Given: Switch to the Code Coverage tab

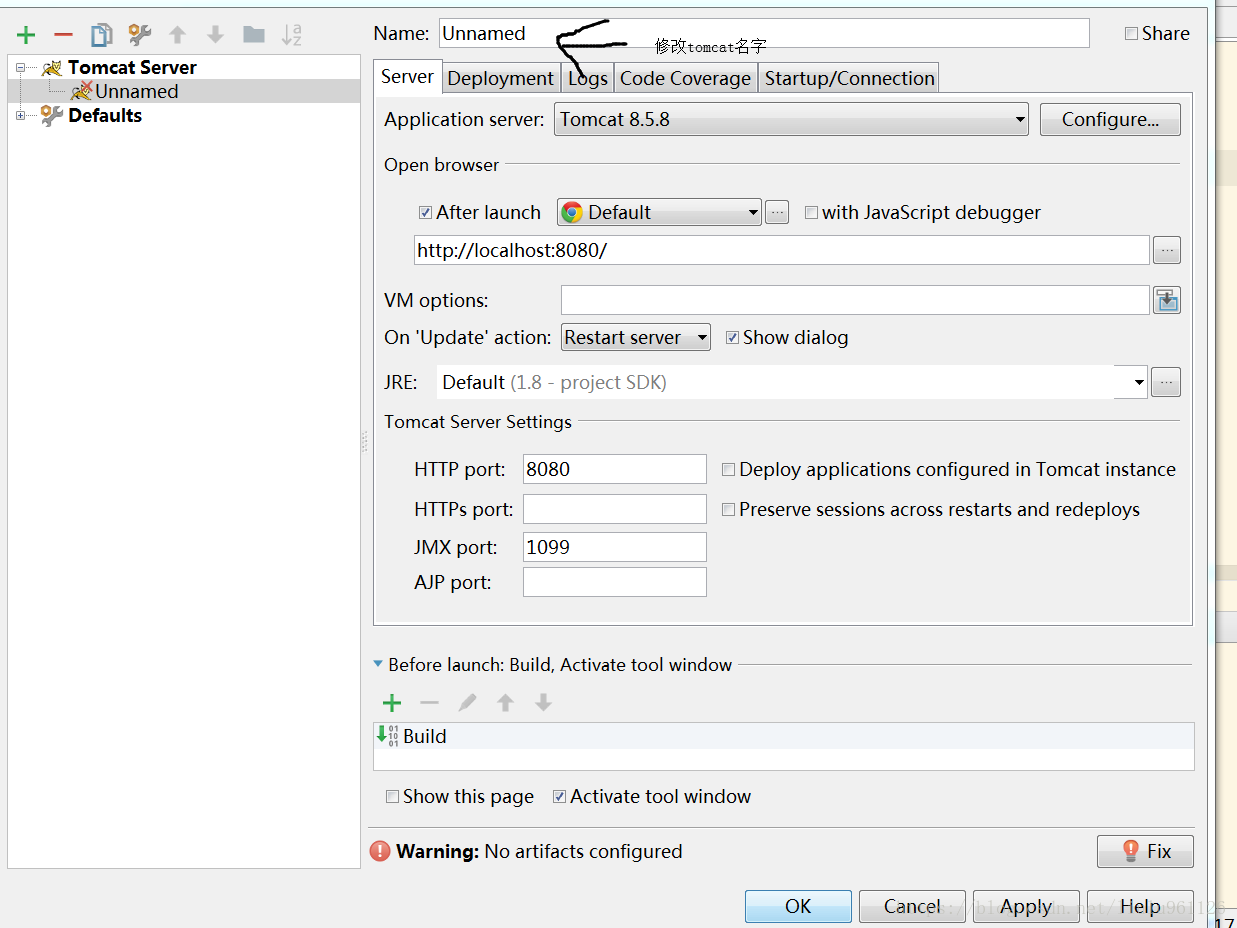Looking at the screenshot, I should coord(686,78).
